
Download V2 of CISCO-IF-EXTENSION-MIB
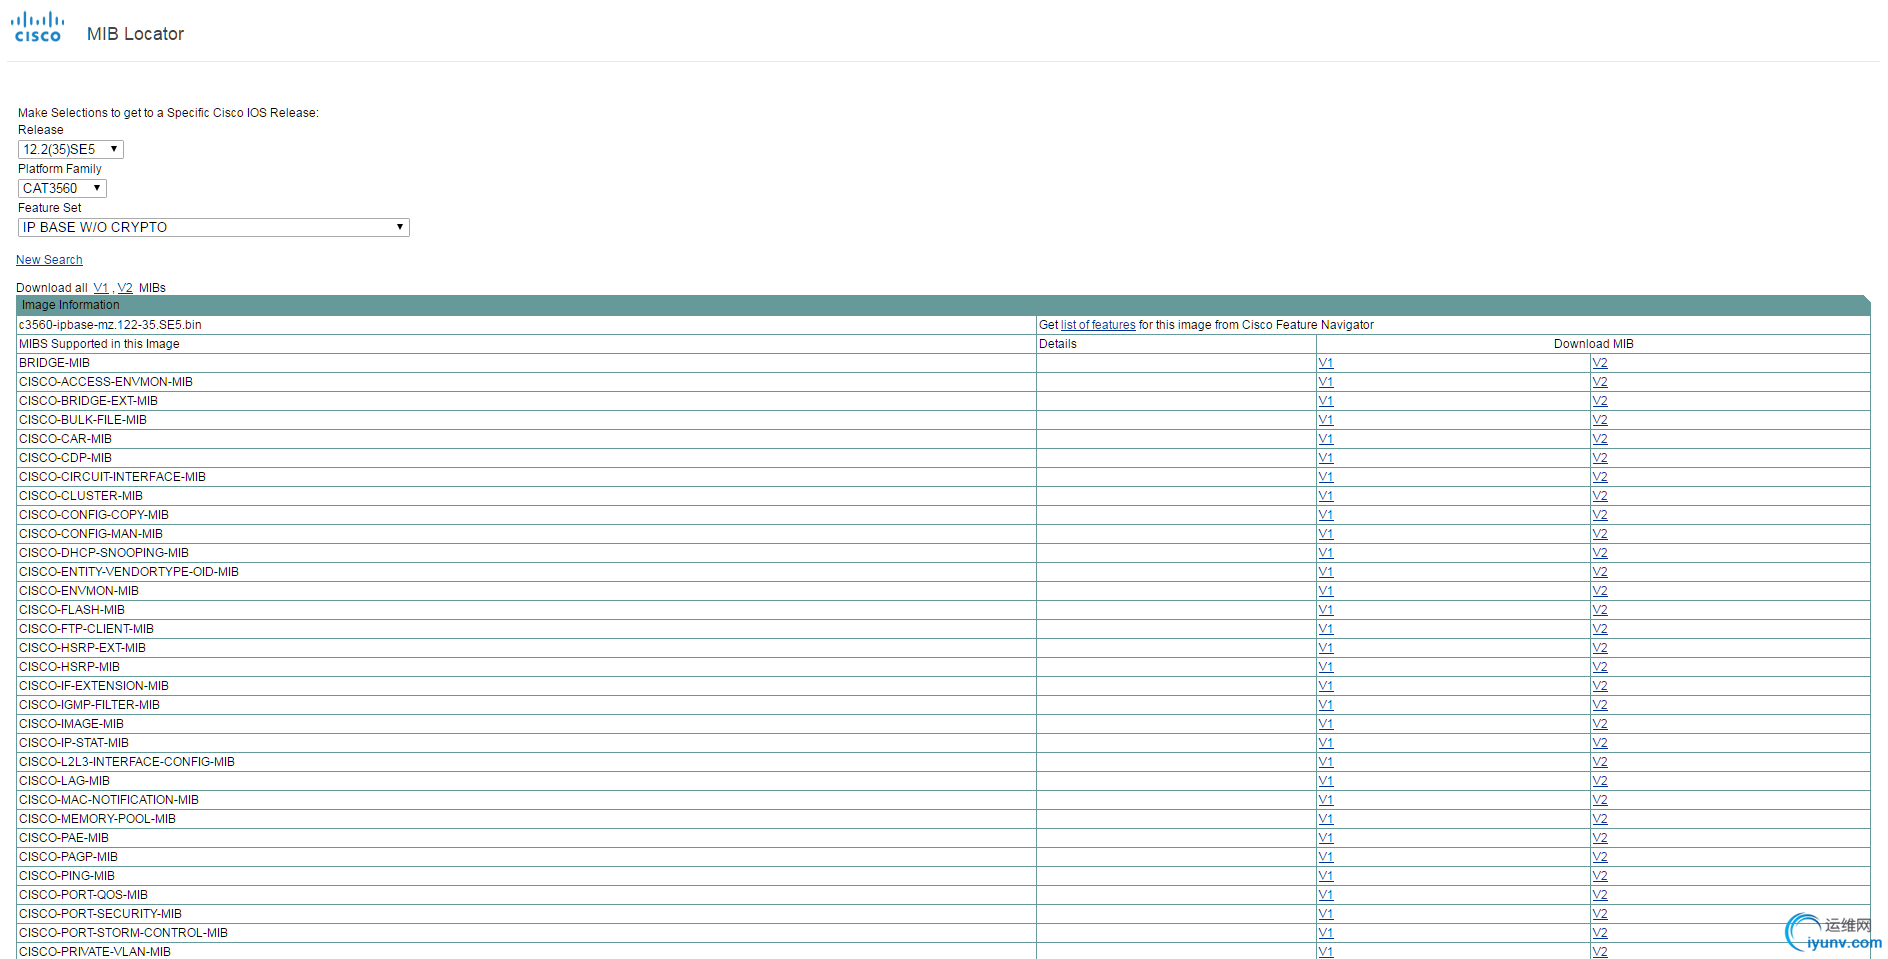(1600, 686)
